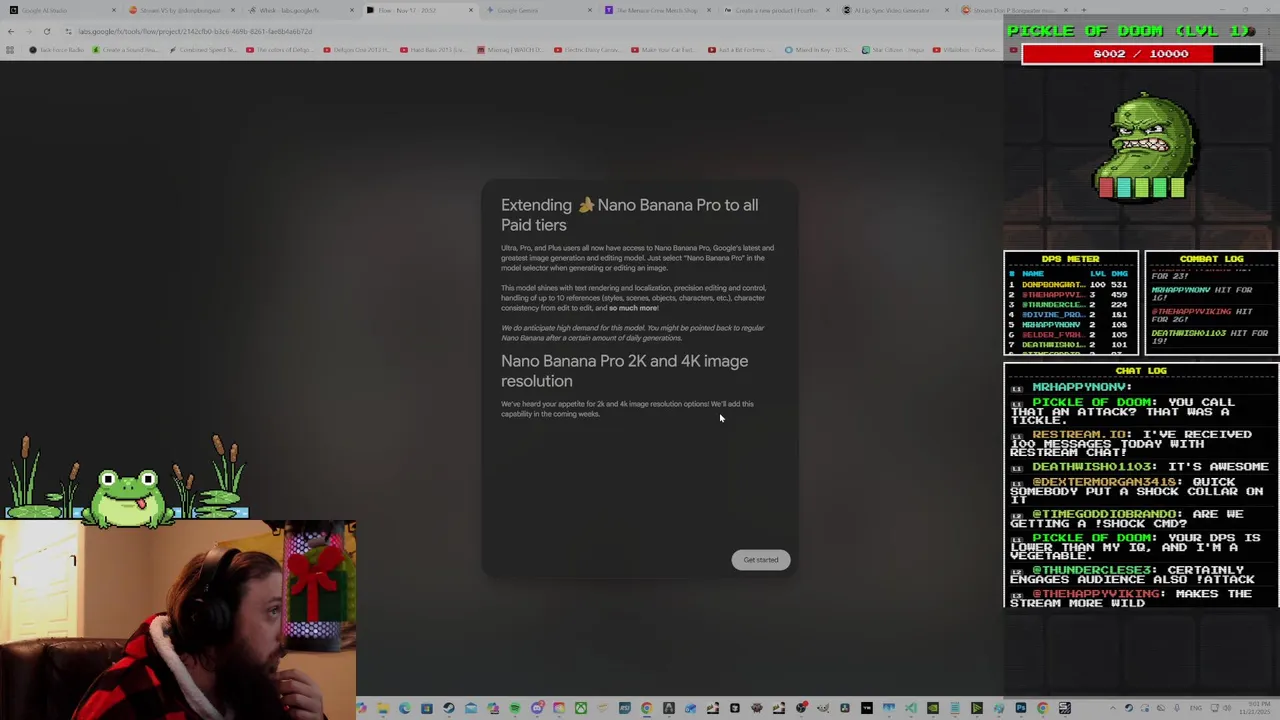Go back with the browser back arrow

tap(10, 31)
